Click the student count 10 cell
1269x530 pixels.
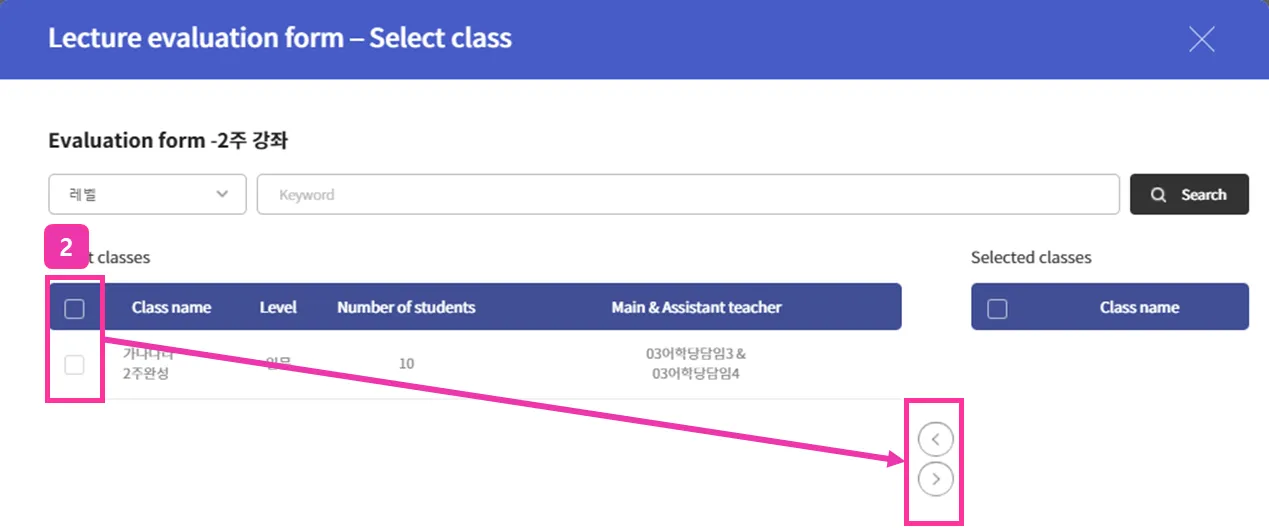(406, 364)
